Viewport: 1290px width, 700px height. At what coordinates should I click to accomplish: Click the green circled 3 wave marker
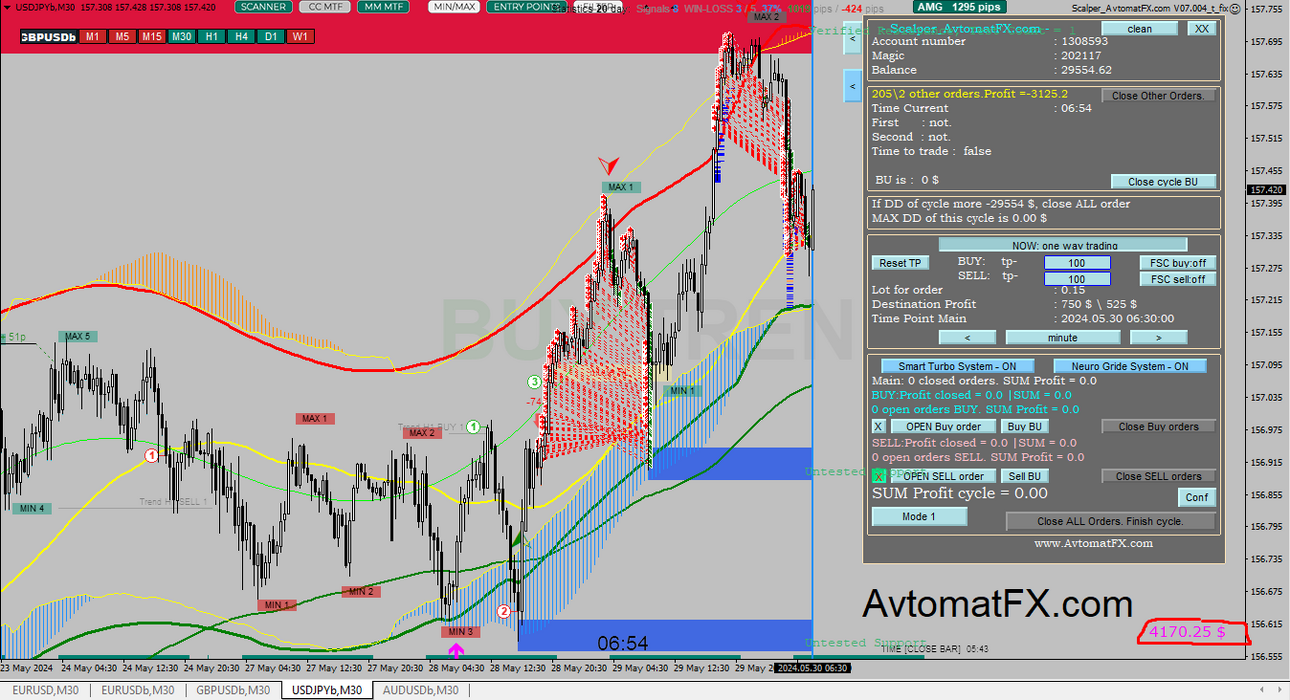coord(535,382)
